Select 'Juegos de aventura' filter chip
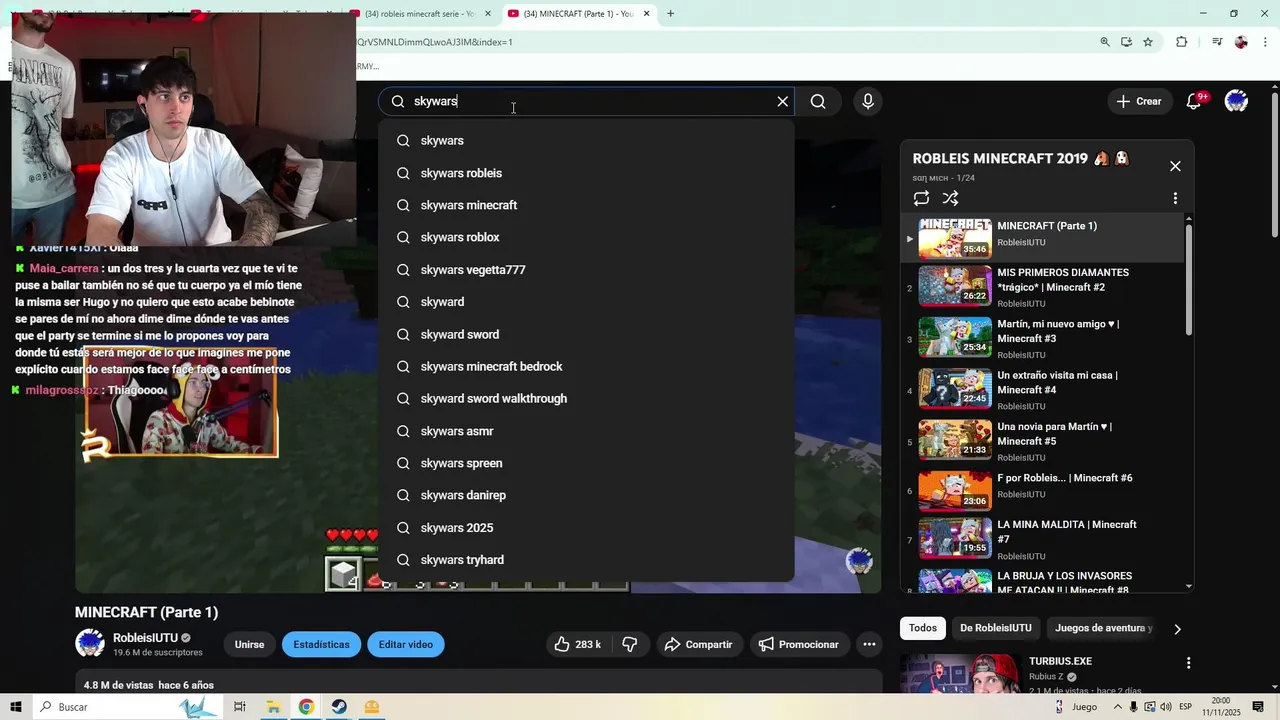 point(1104,628)
